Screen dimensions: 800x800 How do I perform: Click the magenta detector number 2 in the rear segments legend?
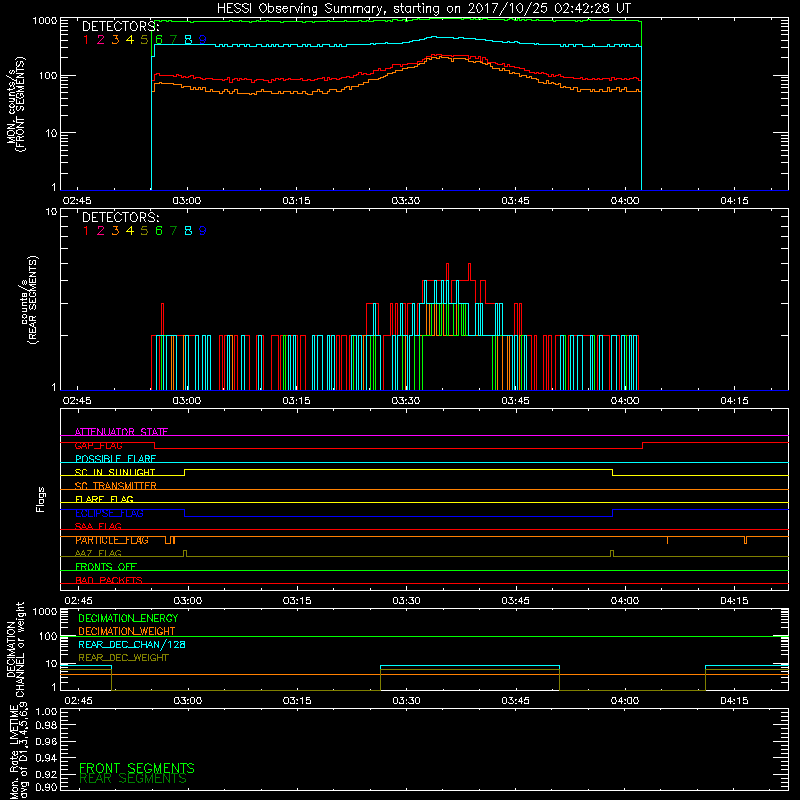click(101, 231)
